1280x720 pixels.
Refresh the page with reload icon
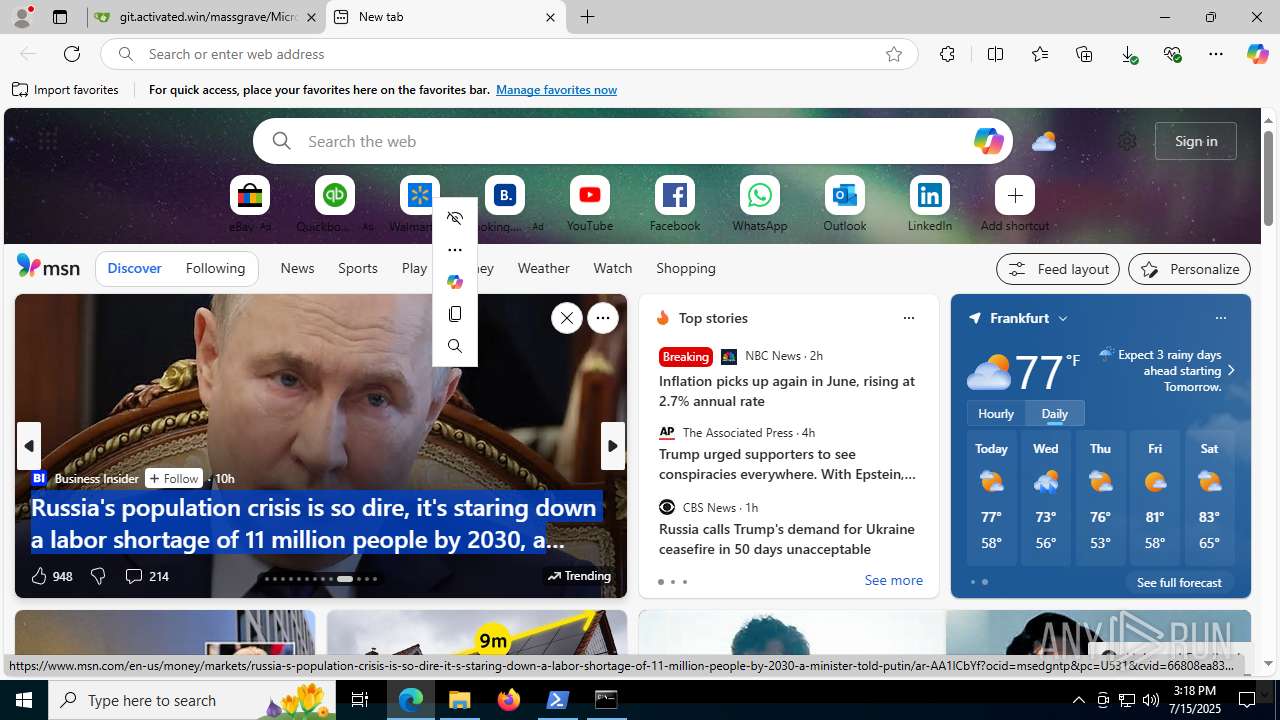(x=72, y=54)
